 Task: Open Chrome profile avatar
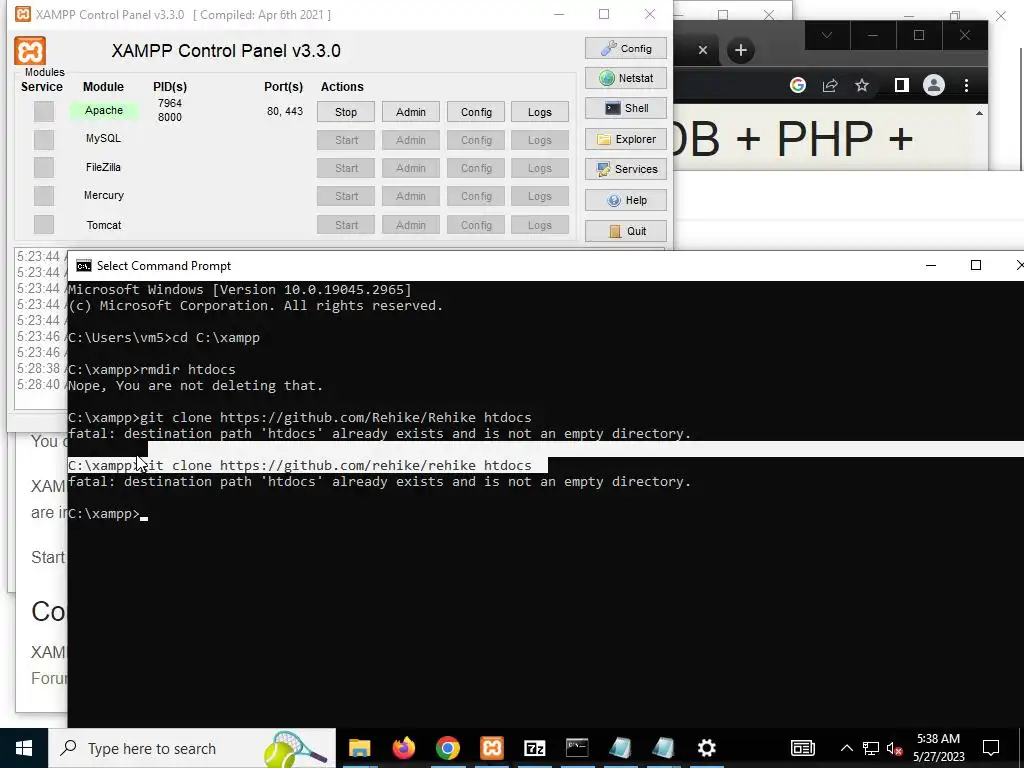[934, 85]
